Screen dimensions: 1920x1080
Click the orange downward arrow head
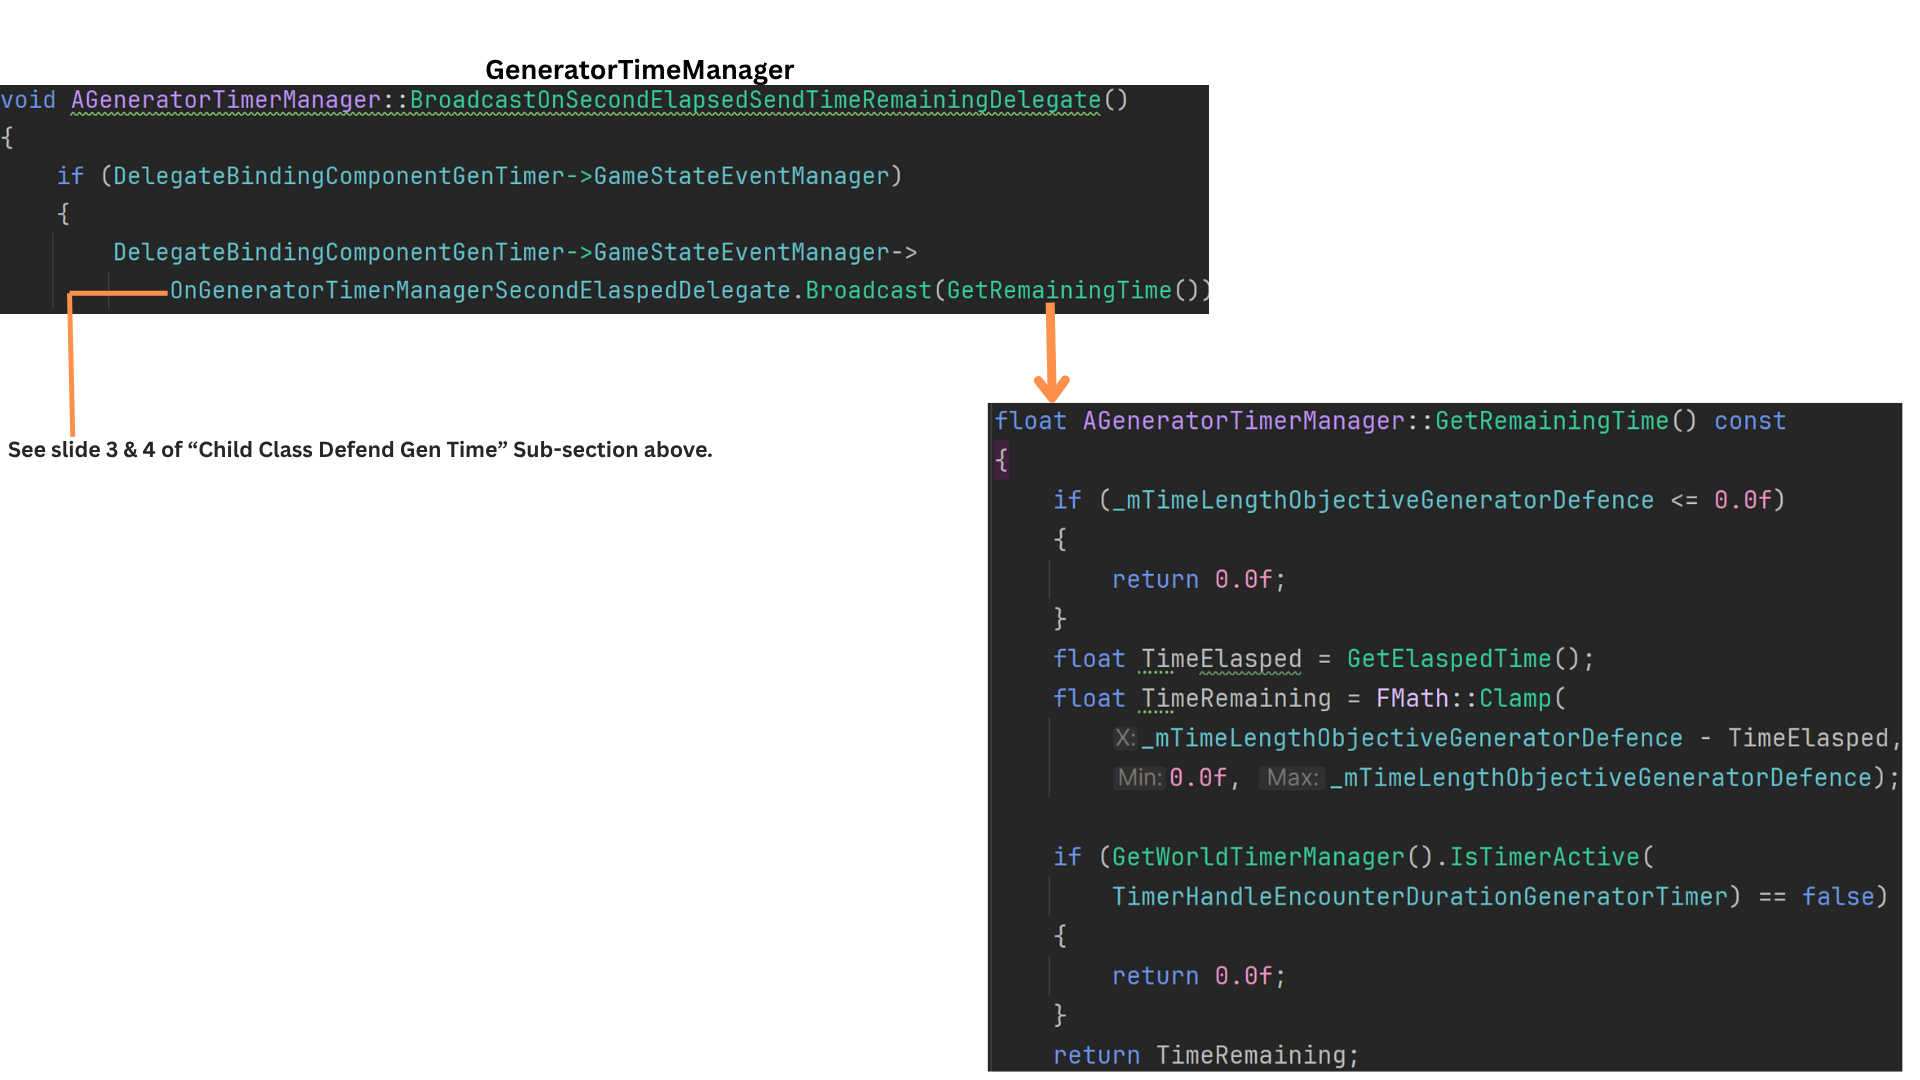point(1051,389)
